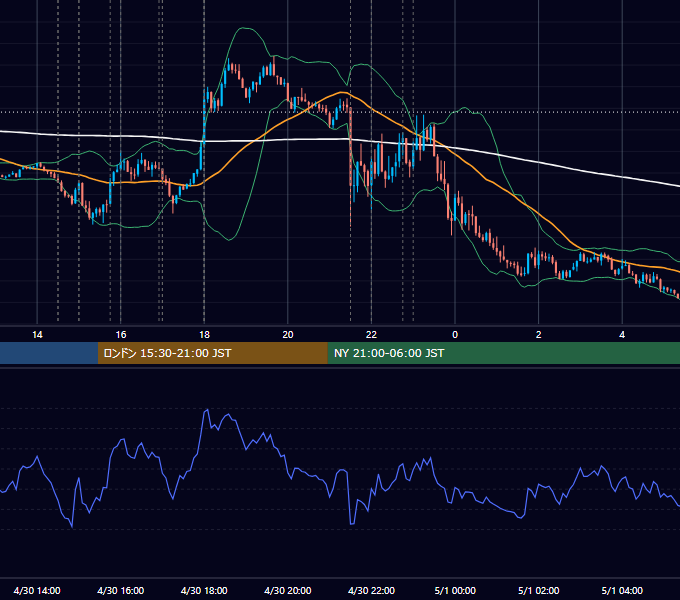Screen dimensions: 680x600
Task: Click the NY 21:00-06:00 JST session bar
Action: click(x=503, y=353)
